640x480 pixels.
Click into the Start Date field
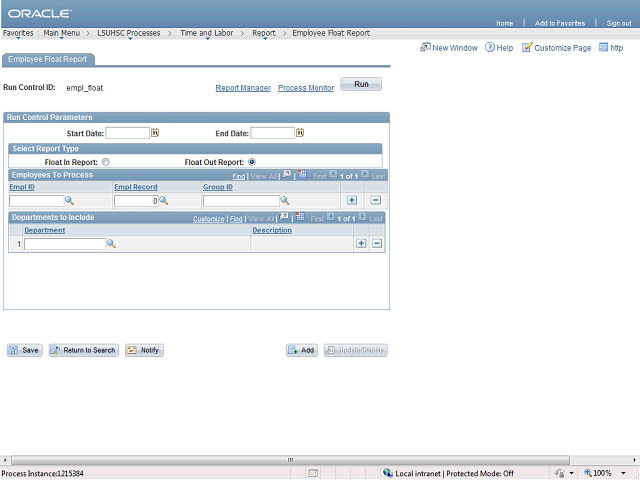coord(128,133)
